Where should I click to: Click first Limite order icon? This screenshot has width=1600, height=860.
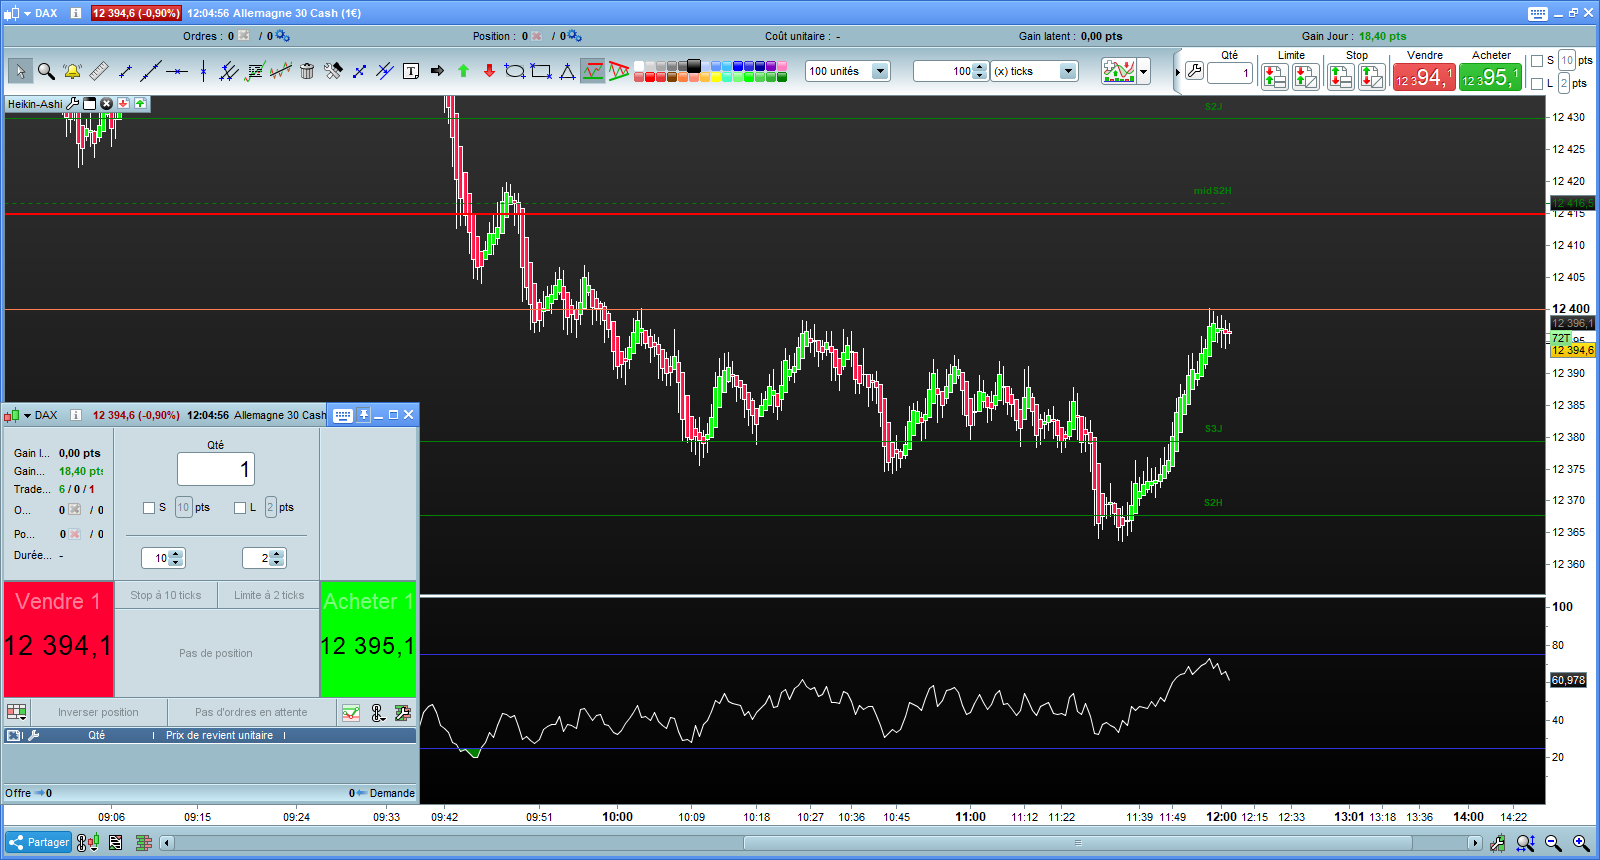(1274, 77)
